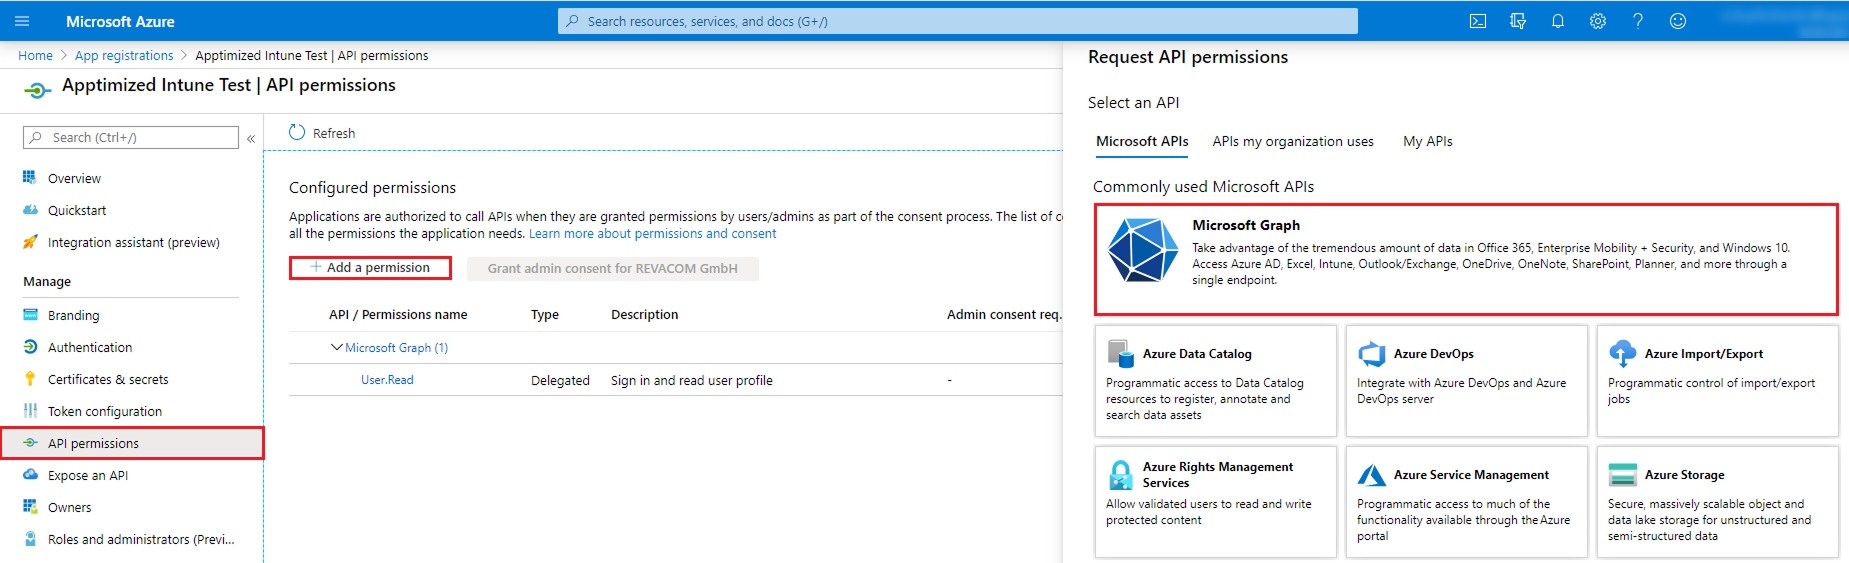
Task: Switch to APIs my organization uses tab
Action: coord(1293,141)
